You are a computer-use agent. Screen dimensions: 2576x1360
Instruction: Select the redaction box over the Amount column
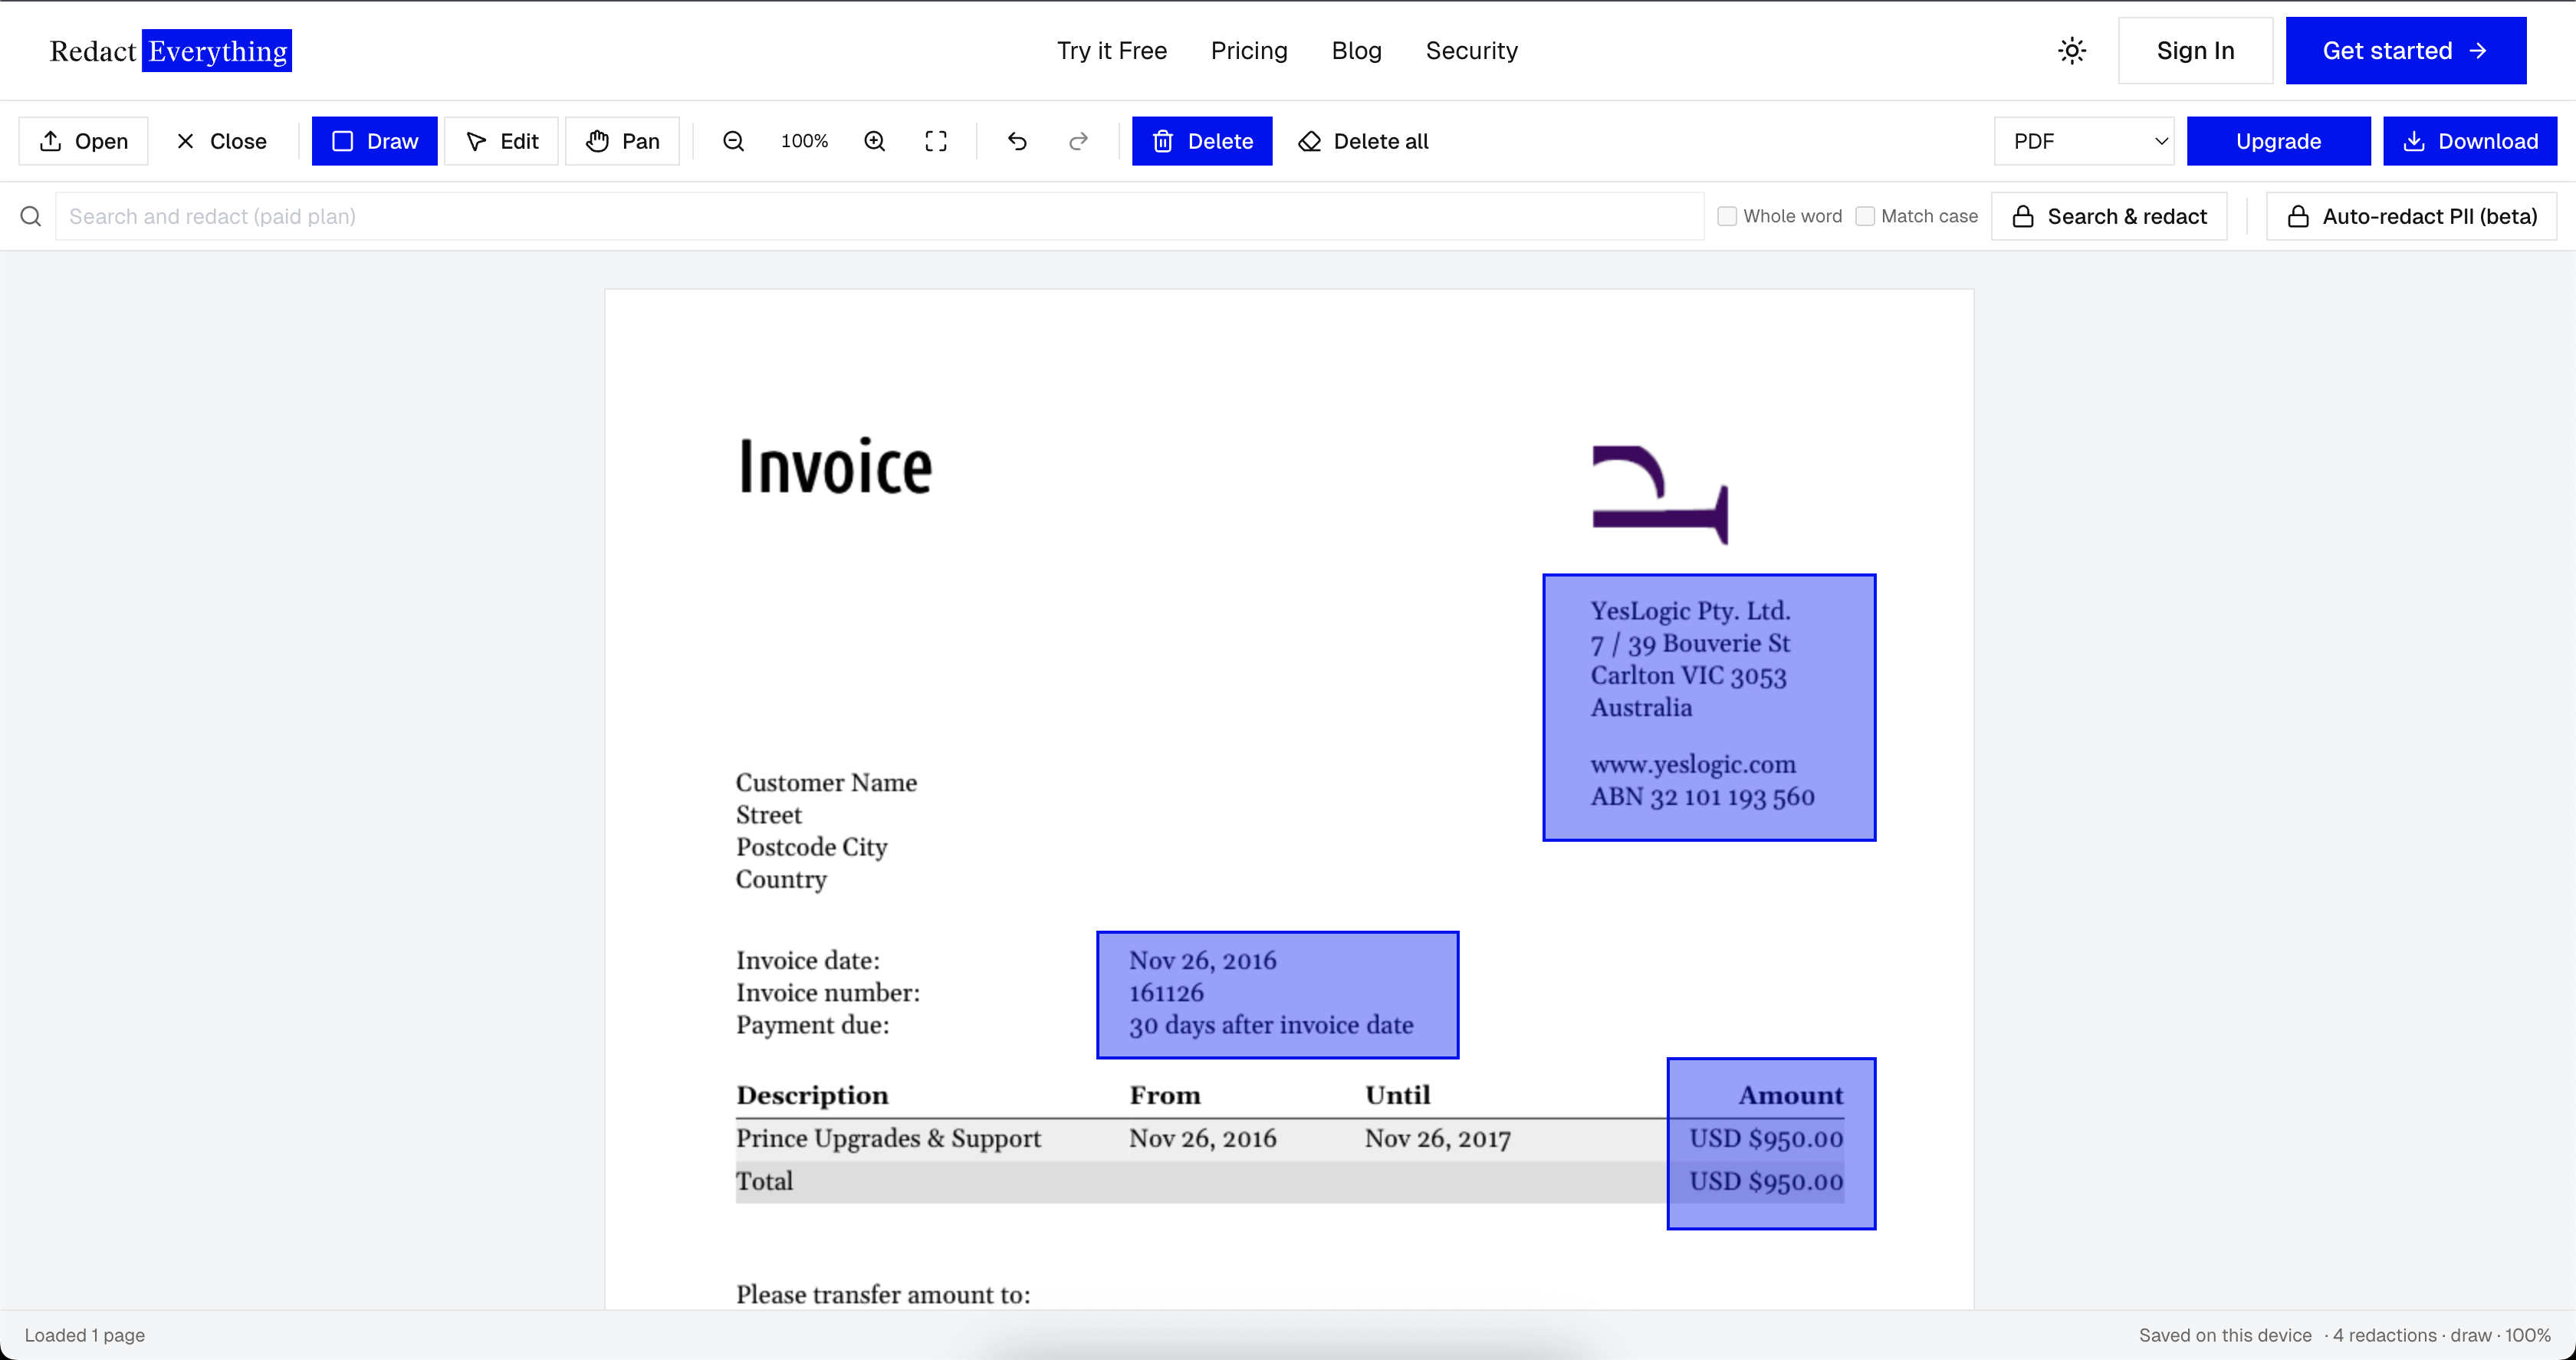pos(1771,1143)
